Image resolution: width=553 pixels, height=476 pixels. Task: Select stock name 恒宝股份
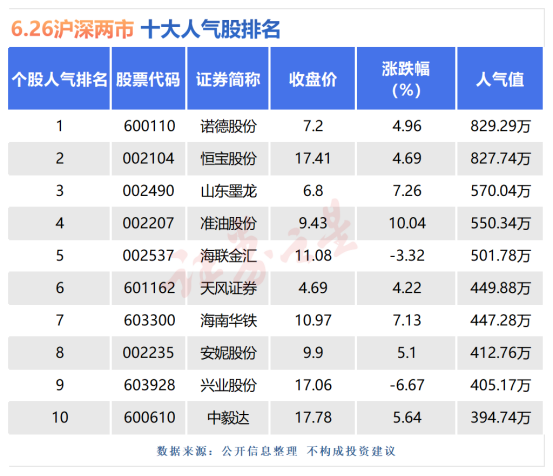point(228,159)
